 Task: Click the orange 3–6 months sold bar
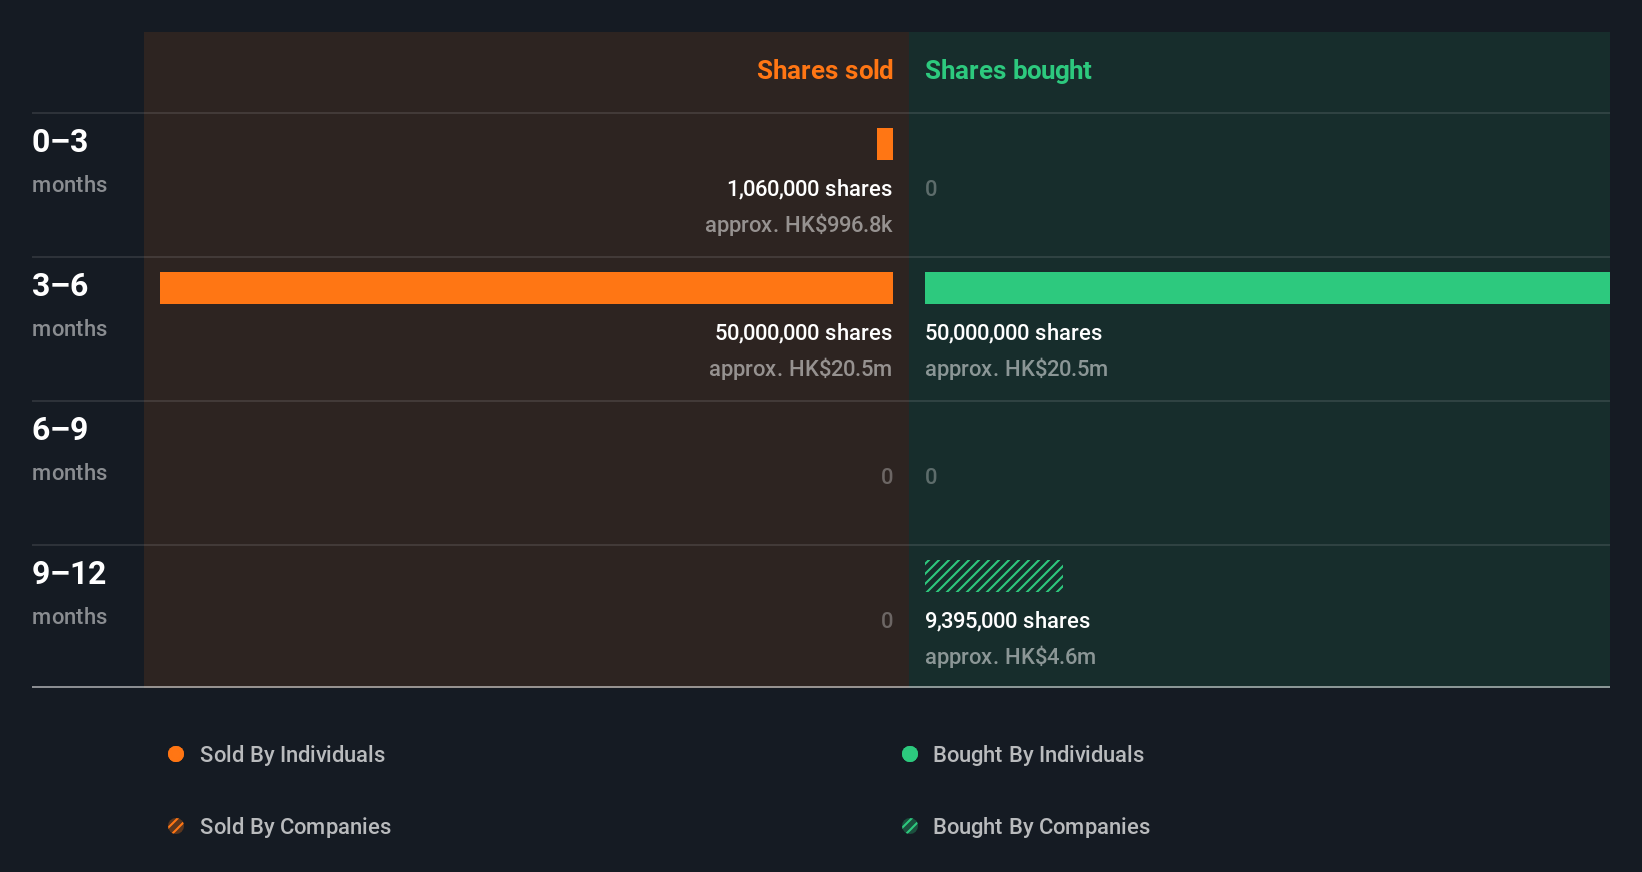pos(526,288)
